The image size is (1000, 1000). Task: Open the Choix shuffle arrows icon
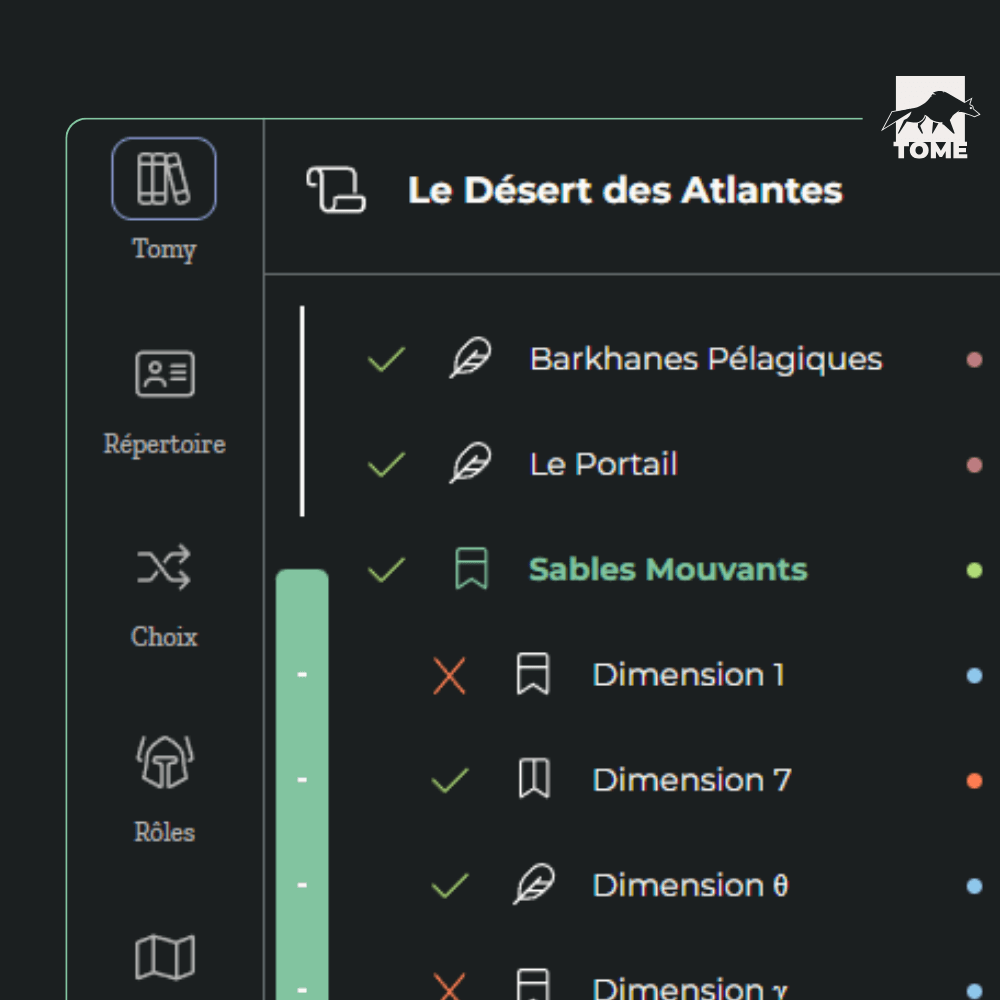click(164, 568)
